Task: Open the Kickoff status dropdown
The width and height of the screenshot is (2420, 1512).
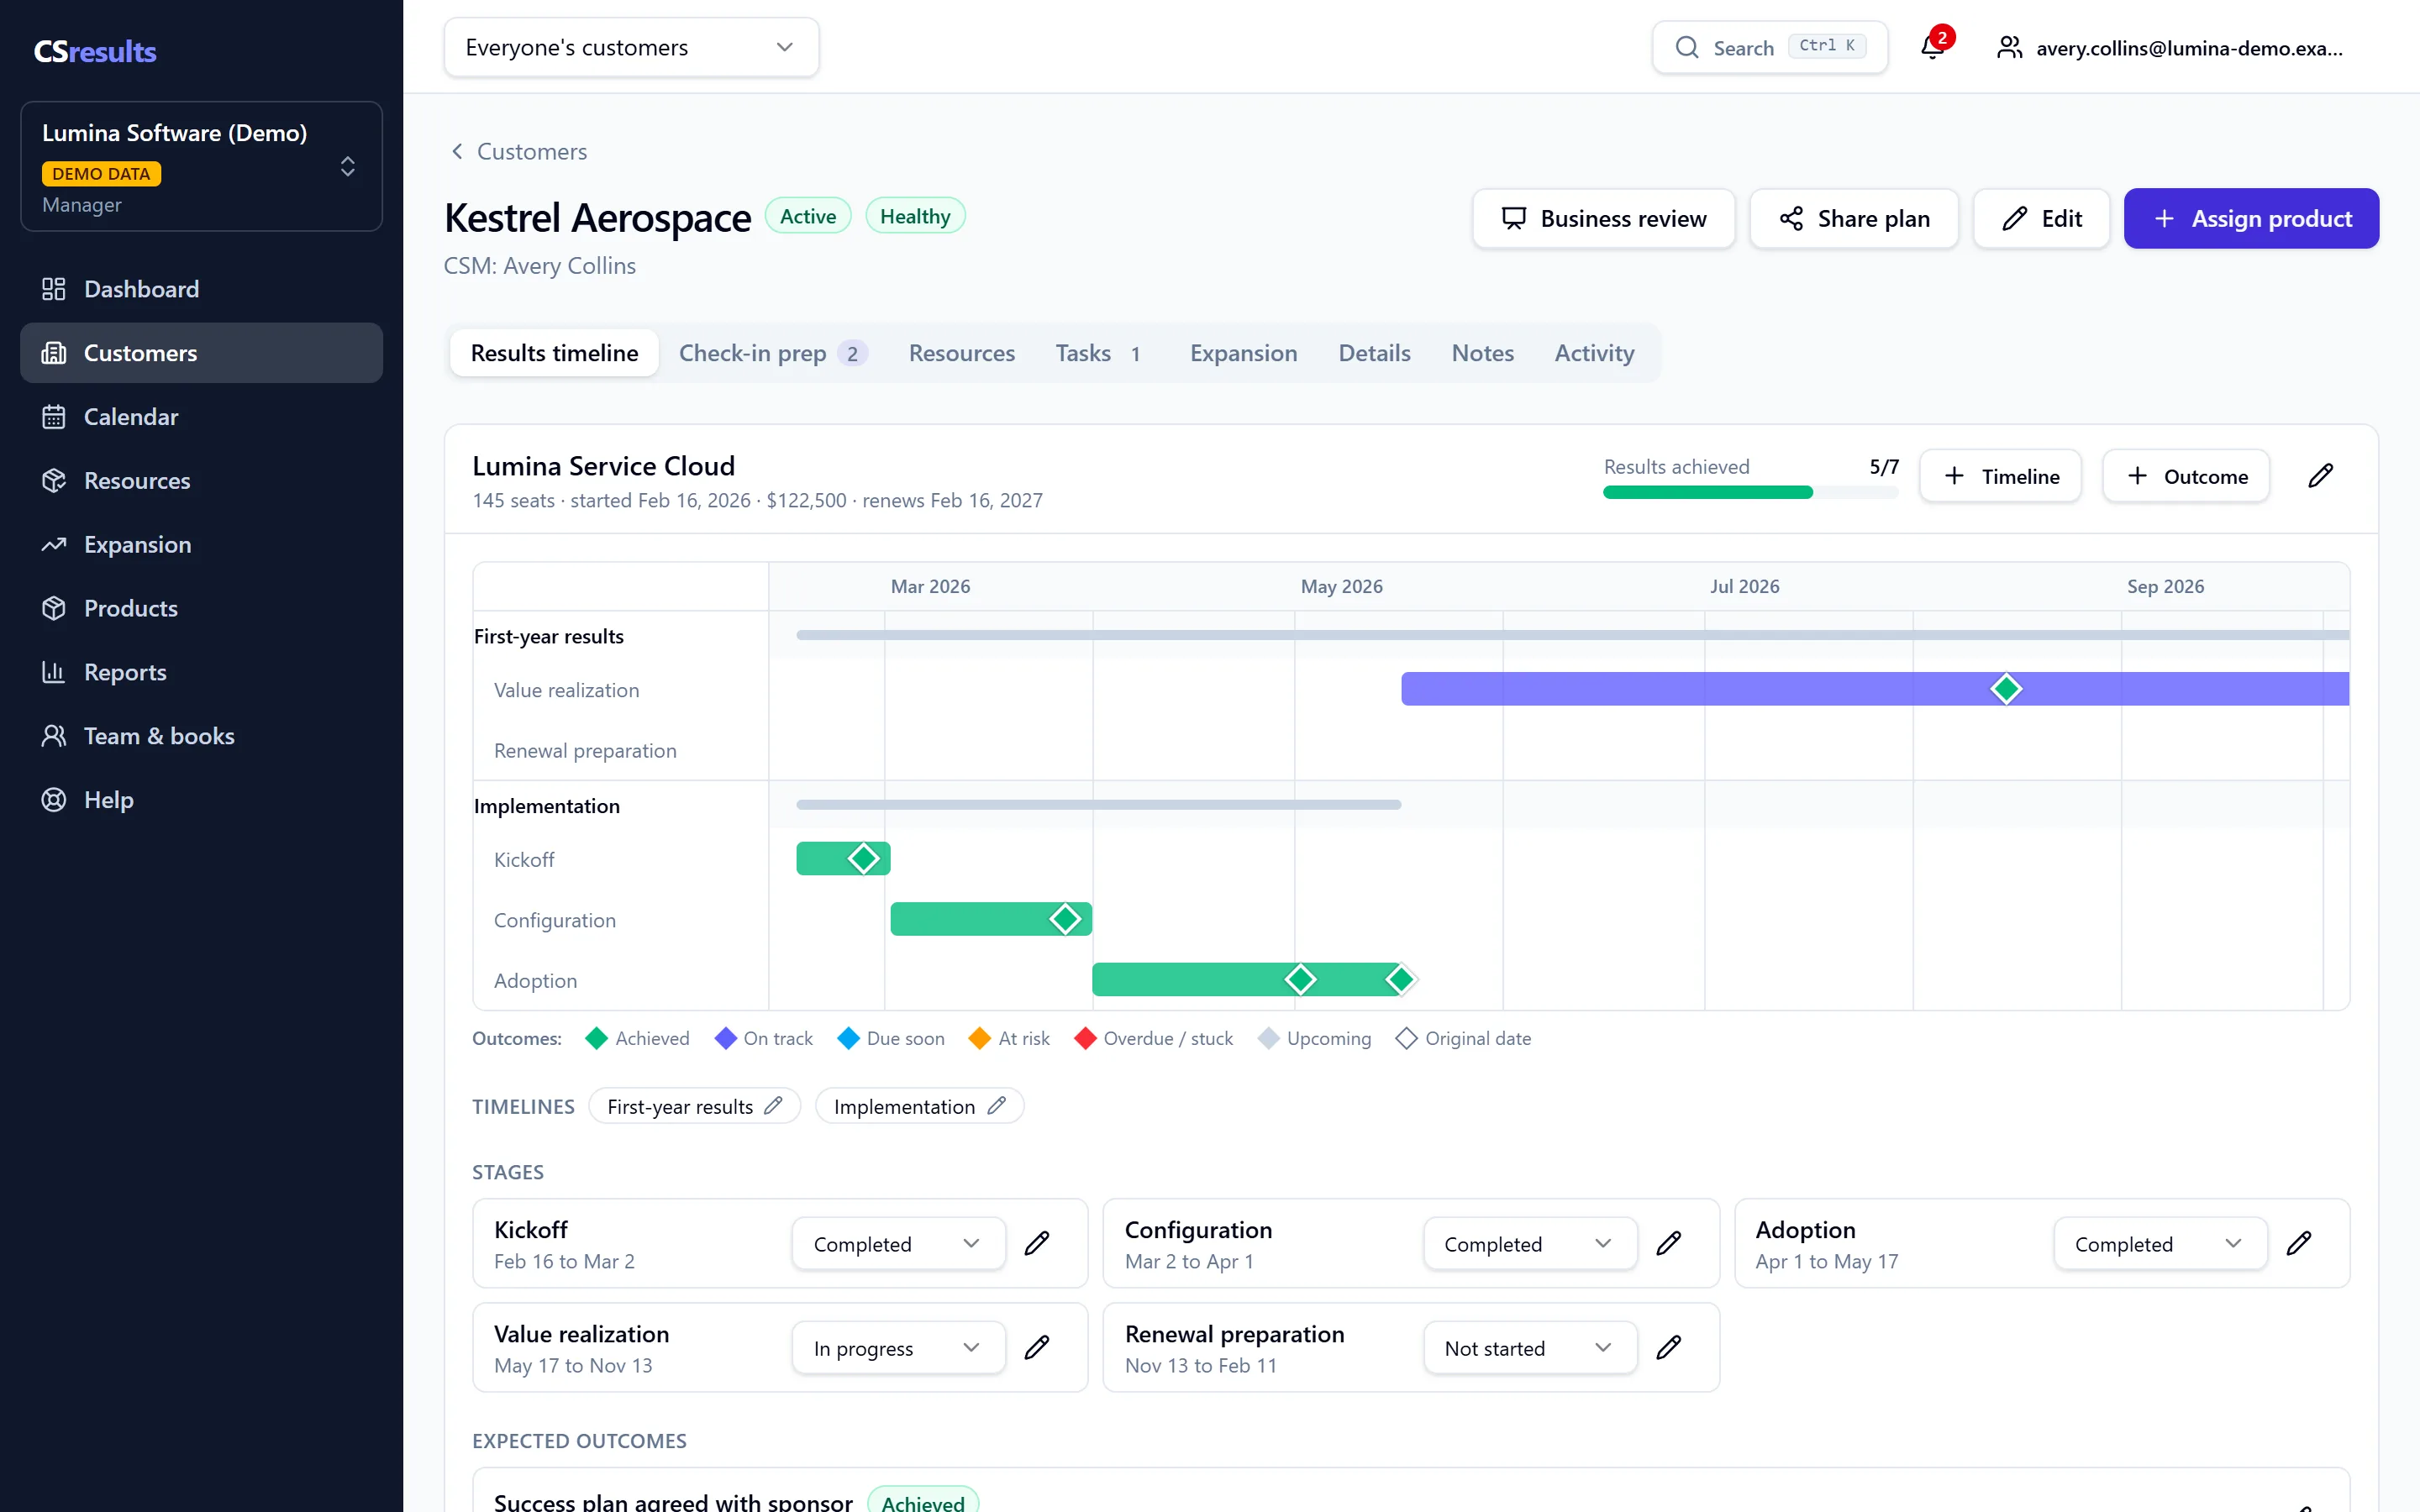Action: (898, 1244)
